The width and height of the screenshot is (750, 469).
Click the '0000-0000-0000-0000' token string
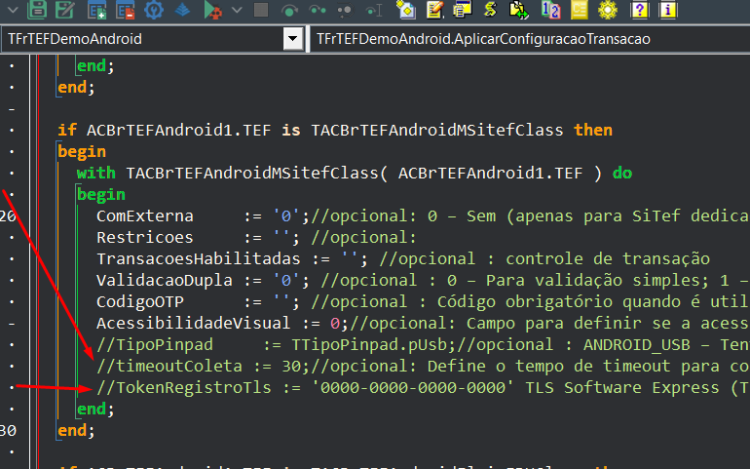[412, 388]
